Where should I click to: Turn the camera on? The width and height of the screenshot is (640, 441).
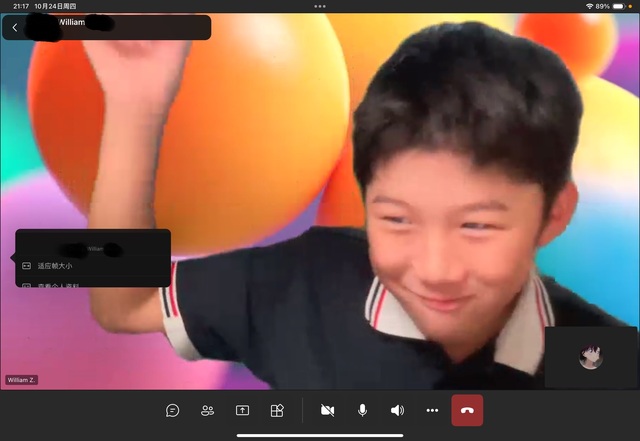(x=327, y=410)
